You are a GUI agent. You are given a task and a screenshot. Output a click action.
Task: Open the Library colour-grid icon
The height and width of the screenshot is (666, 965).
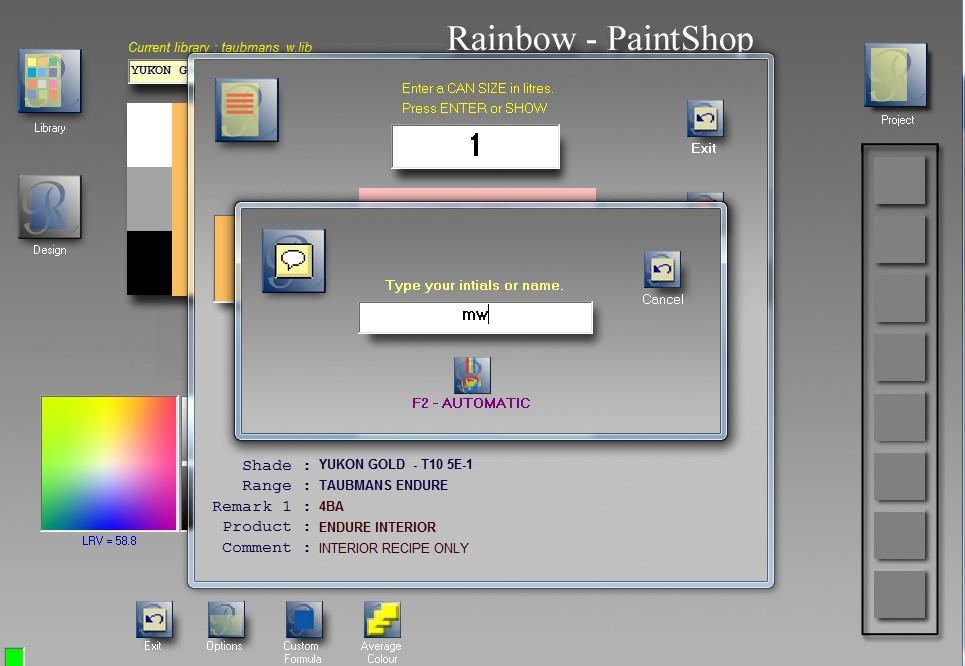coord(49,81)
